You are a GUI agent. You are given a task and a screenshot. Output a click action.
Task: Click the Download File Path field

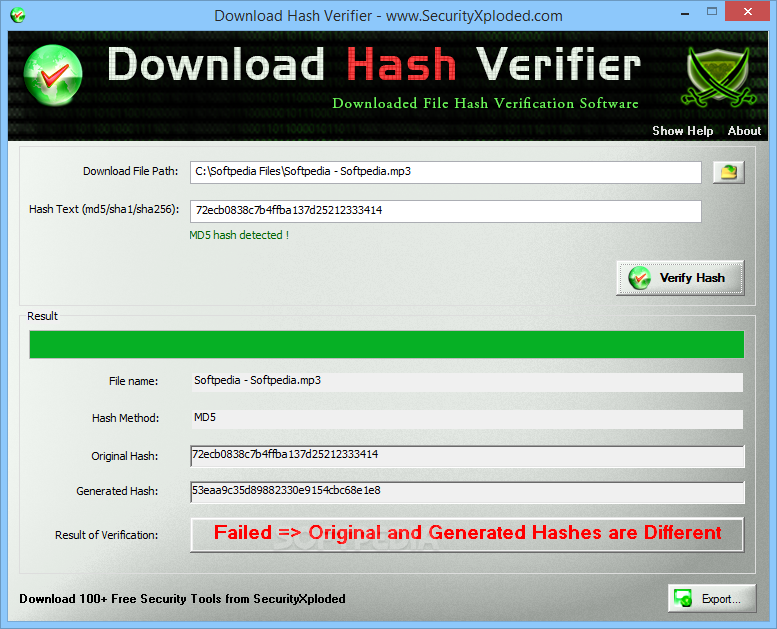tap(445, 172)
